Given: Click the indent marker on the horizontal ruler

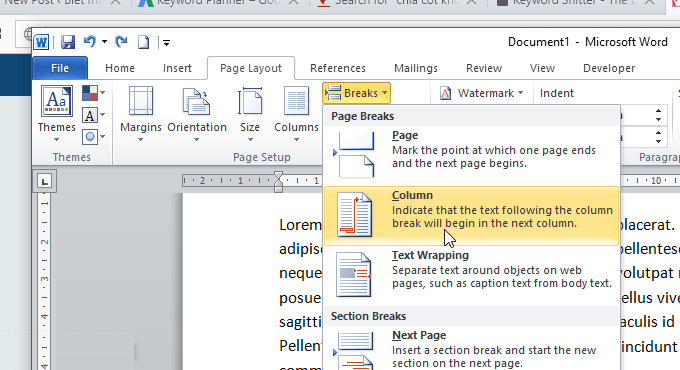Looking at the screenshot, I should (x=278, y=181).
